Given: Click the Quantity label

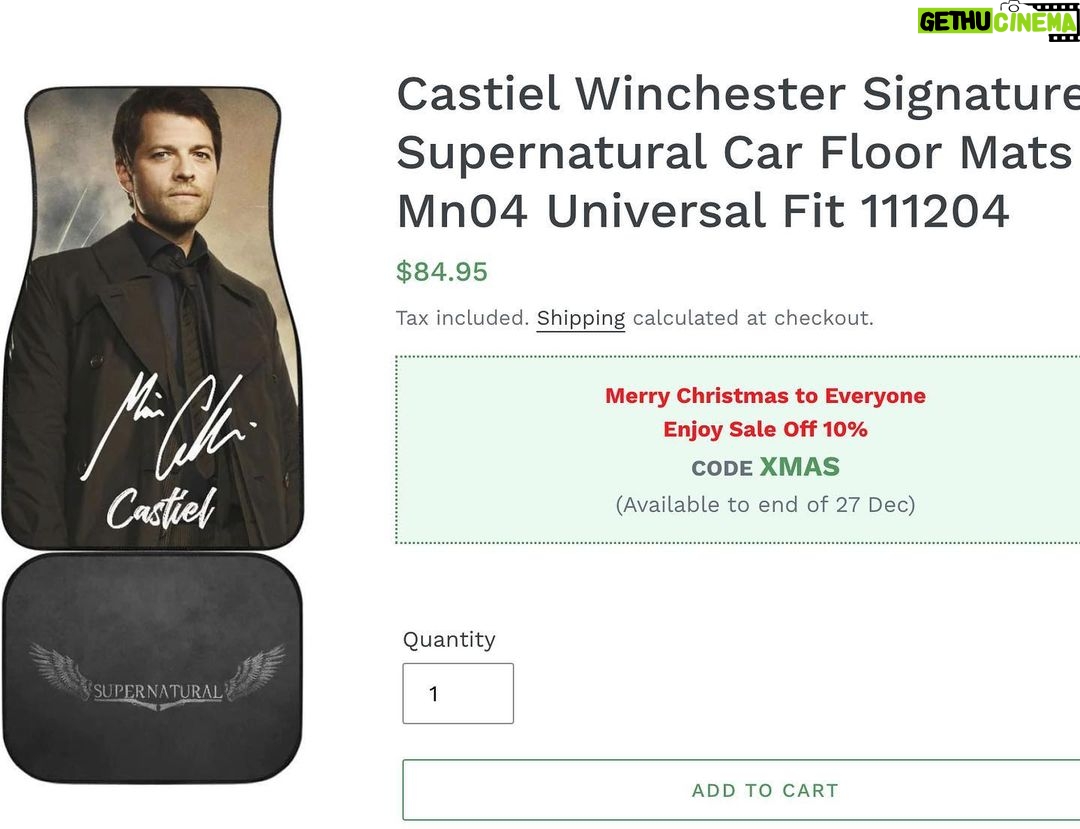Looking at the screenshot, I should [449, 640].
